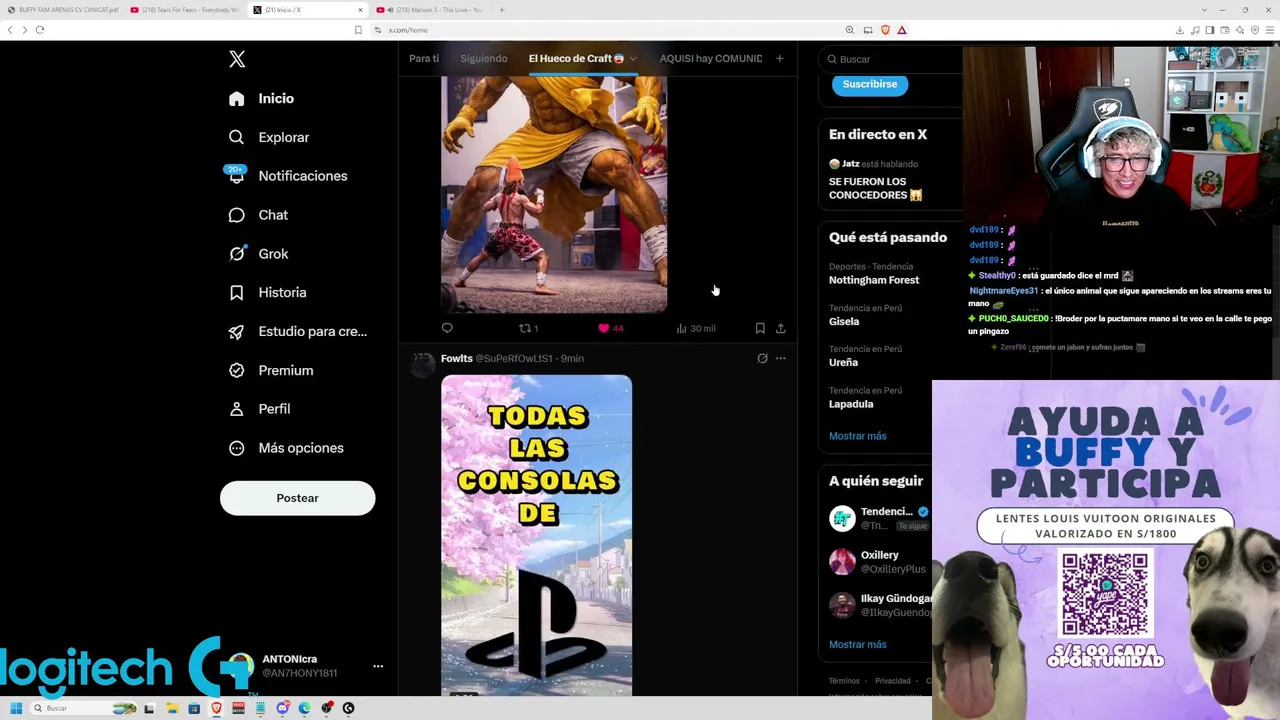Viewport: 1280px width, 720px height.
Task: Open Microsoft Store from the taskbar
Action: coord(194,708)
